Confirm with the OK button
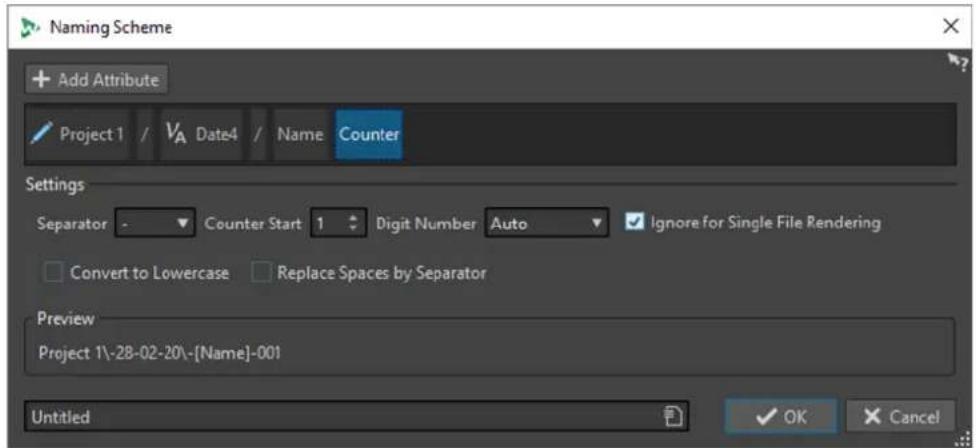The image size is (976, 448). 781,417
